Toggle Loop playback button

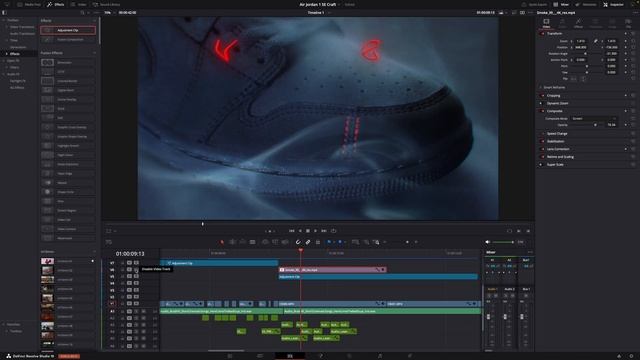[333, 231]
